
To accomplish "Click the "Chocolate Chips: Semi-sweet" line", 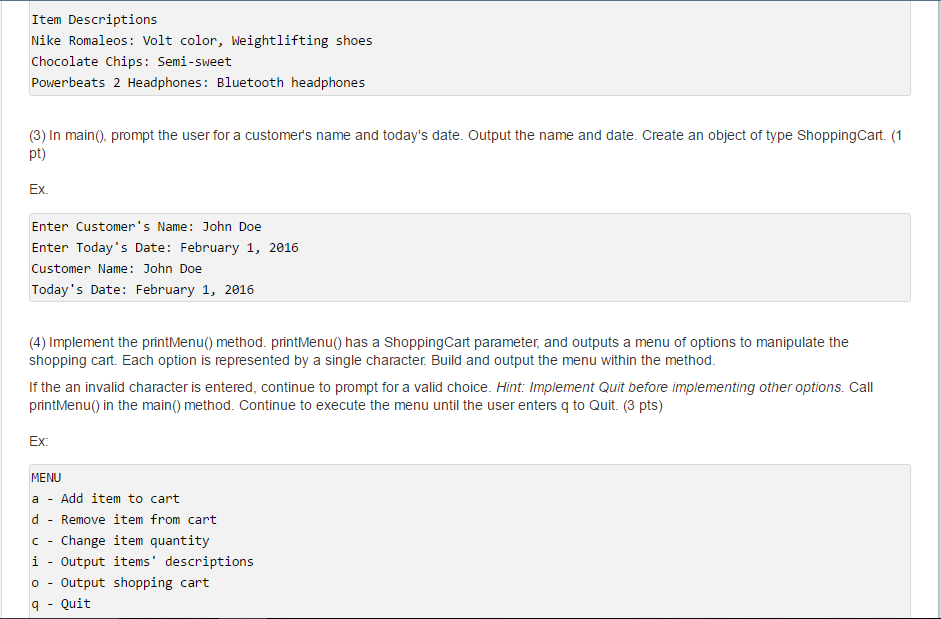I will point(131,62).
